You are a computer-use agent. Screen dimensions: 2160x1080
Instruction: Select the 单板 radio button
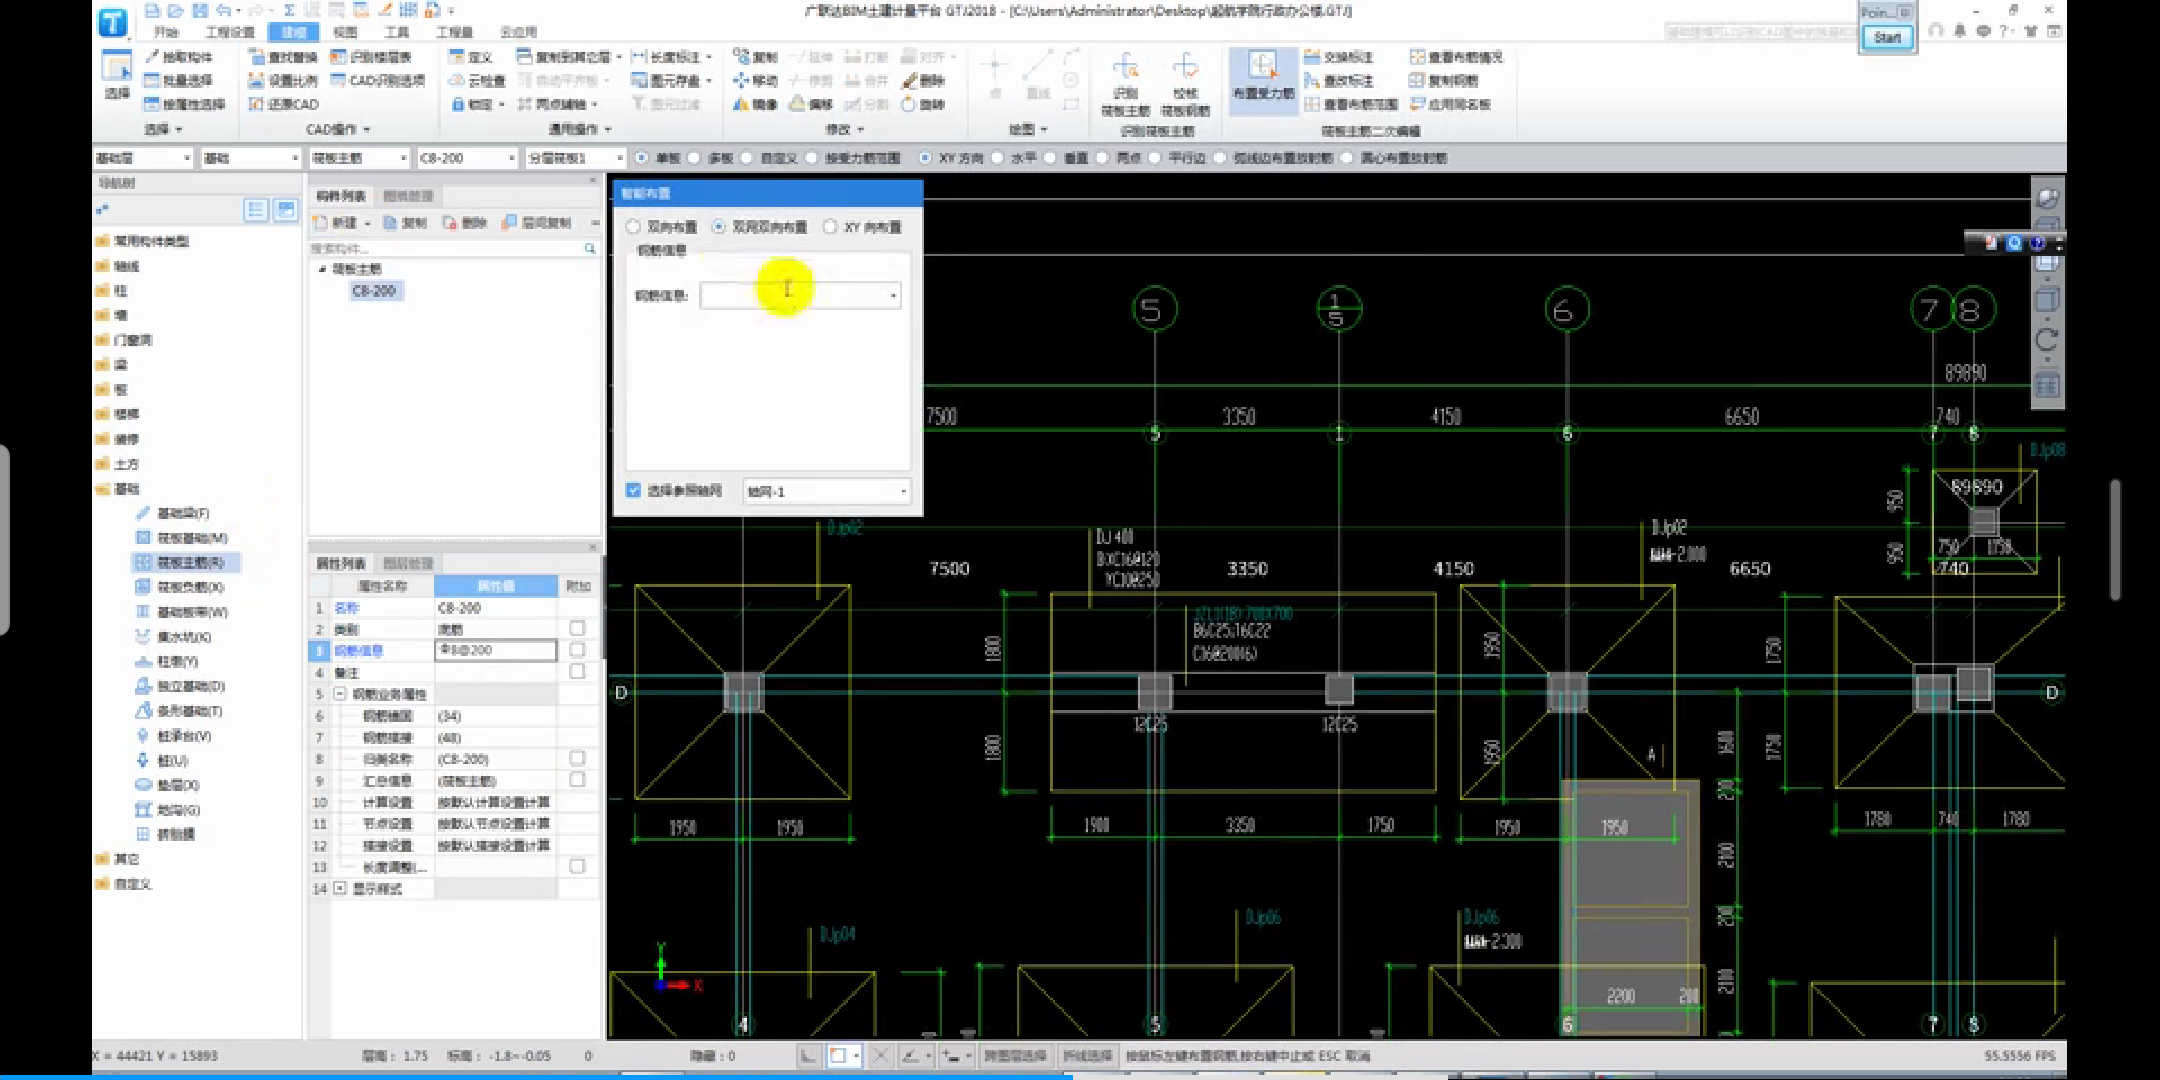click(642, 158)
